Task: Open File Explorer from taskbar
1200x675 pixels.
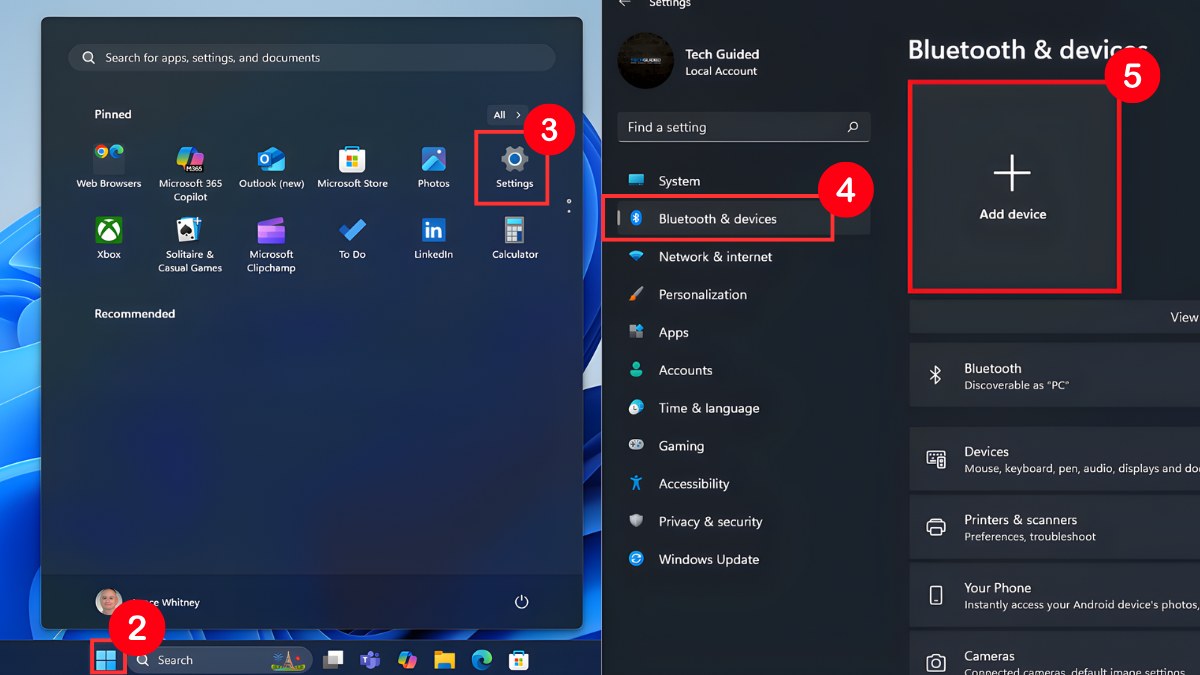Action: [444, 660]
